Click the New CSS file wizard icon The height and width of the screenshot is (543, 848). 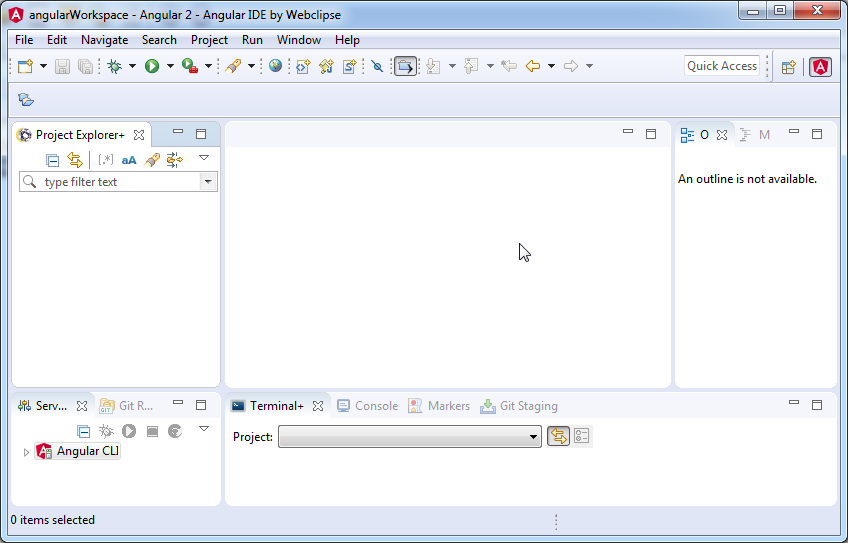point(349,66)
